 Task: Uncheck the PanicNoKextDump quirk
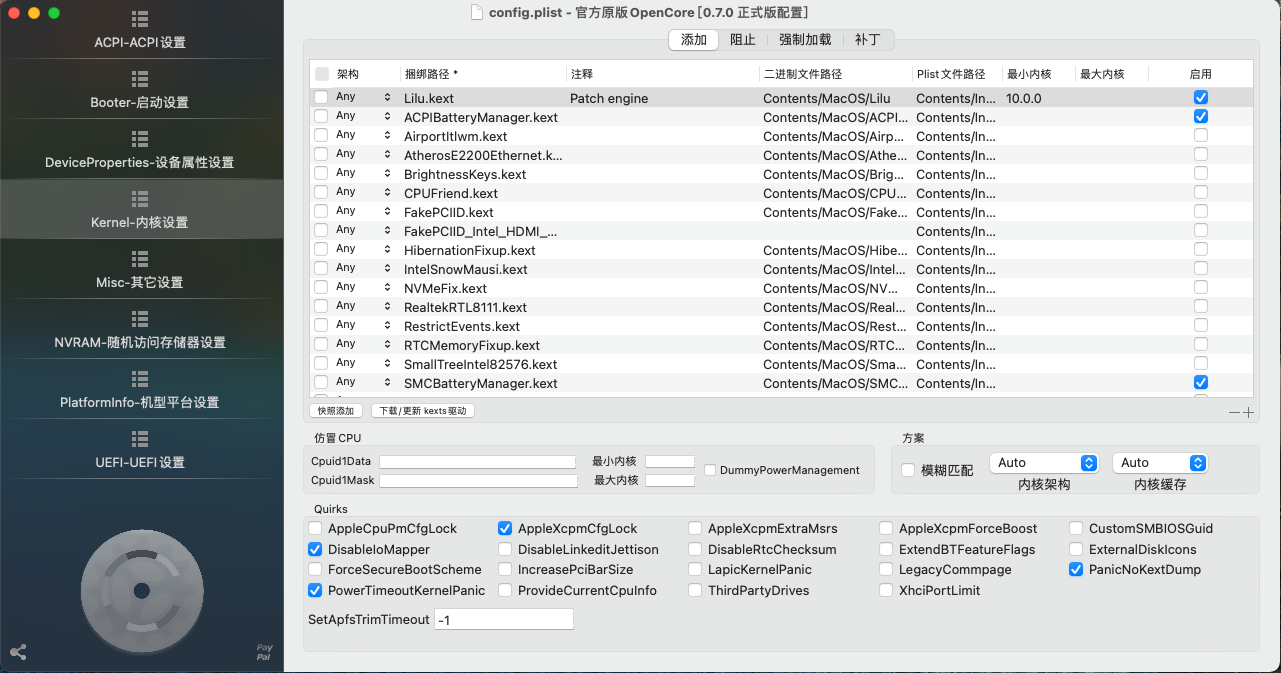click(1076, 569)
